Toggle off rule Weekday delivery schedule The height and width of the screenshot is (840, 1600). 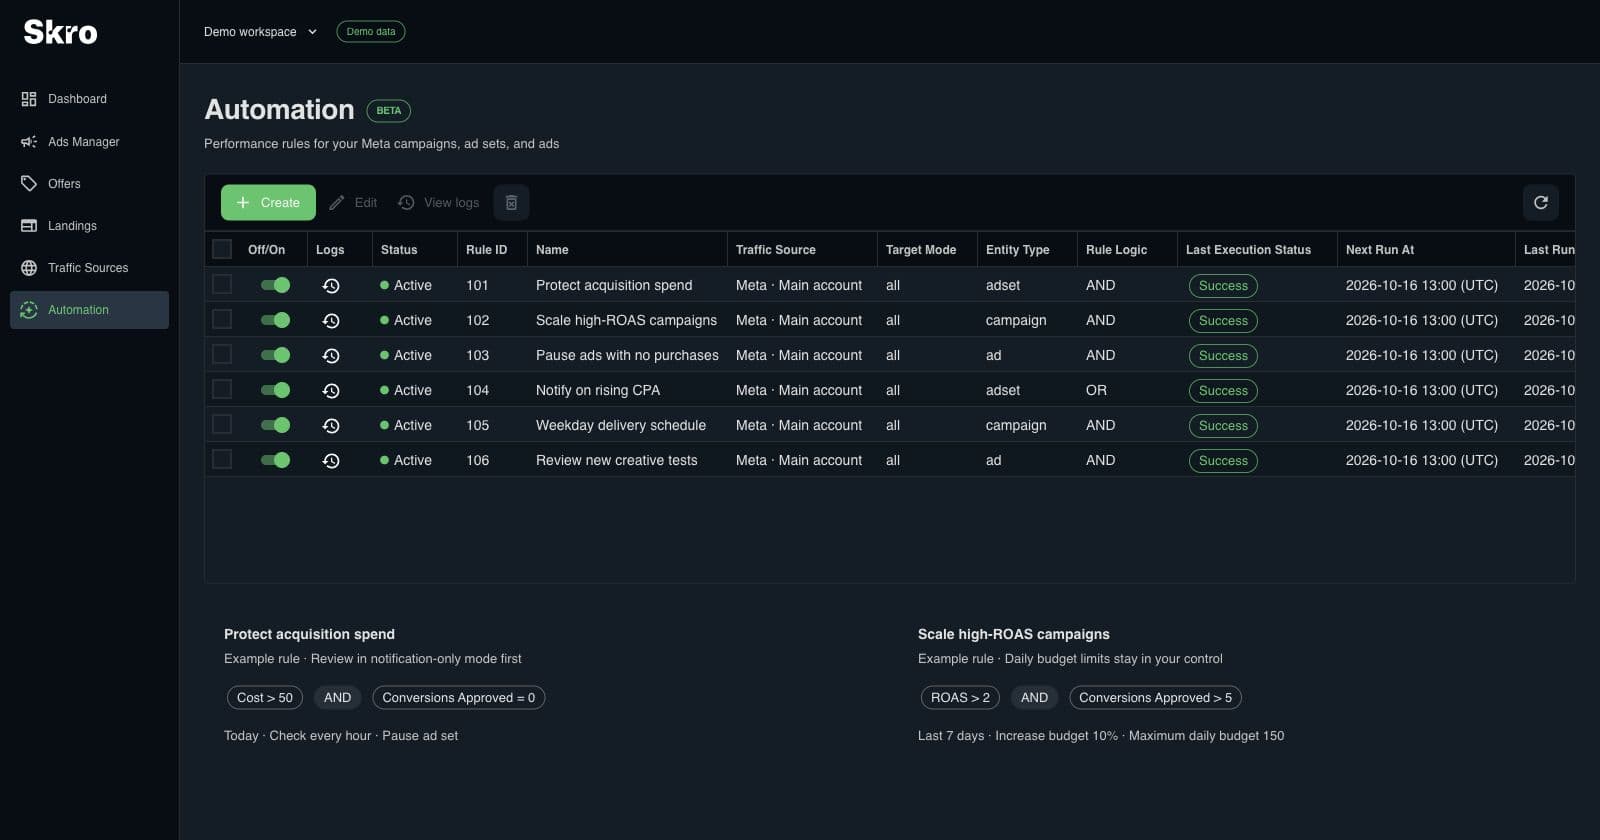point(275,425)
